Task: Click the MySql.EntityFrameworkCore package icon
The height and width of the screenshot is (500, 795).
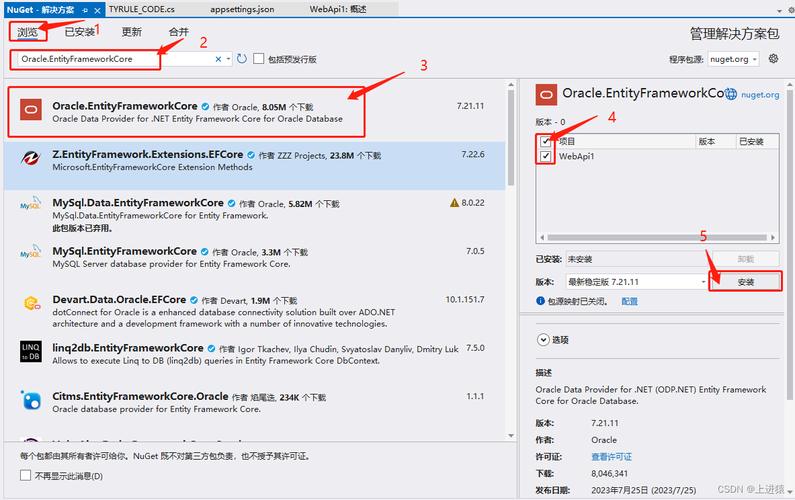Action: [x=31, y=251]
